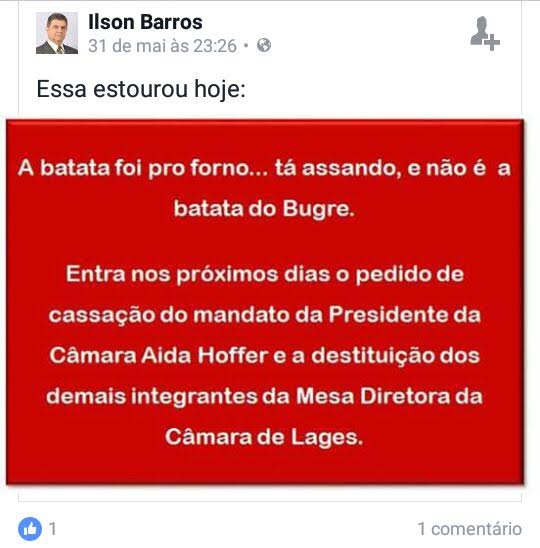This screenshot has width=540, height=548.
Task: Select the 'Essa estourou hoje:' post text
Action: coord(141,89)
